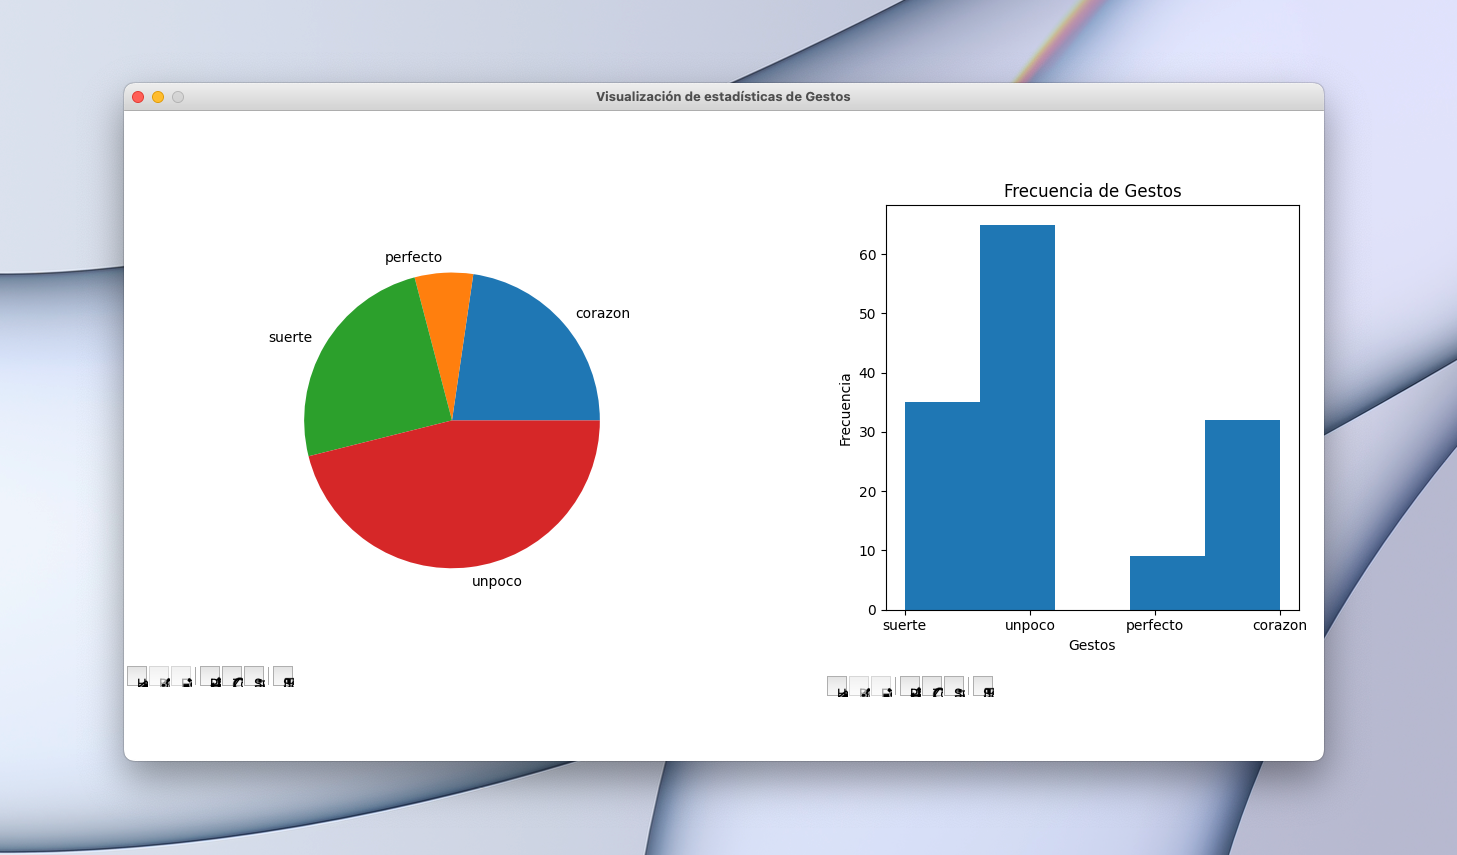Click the 'Frecuencia' y-axis label

845,410
